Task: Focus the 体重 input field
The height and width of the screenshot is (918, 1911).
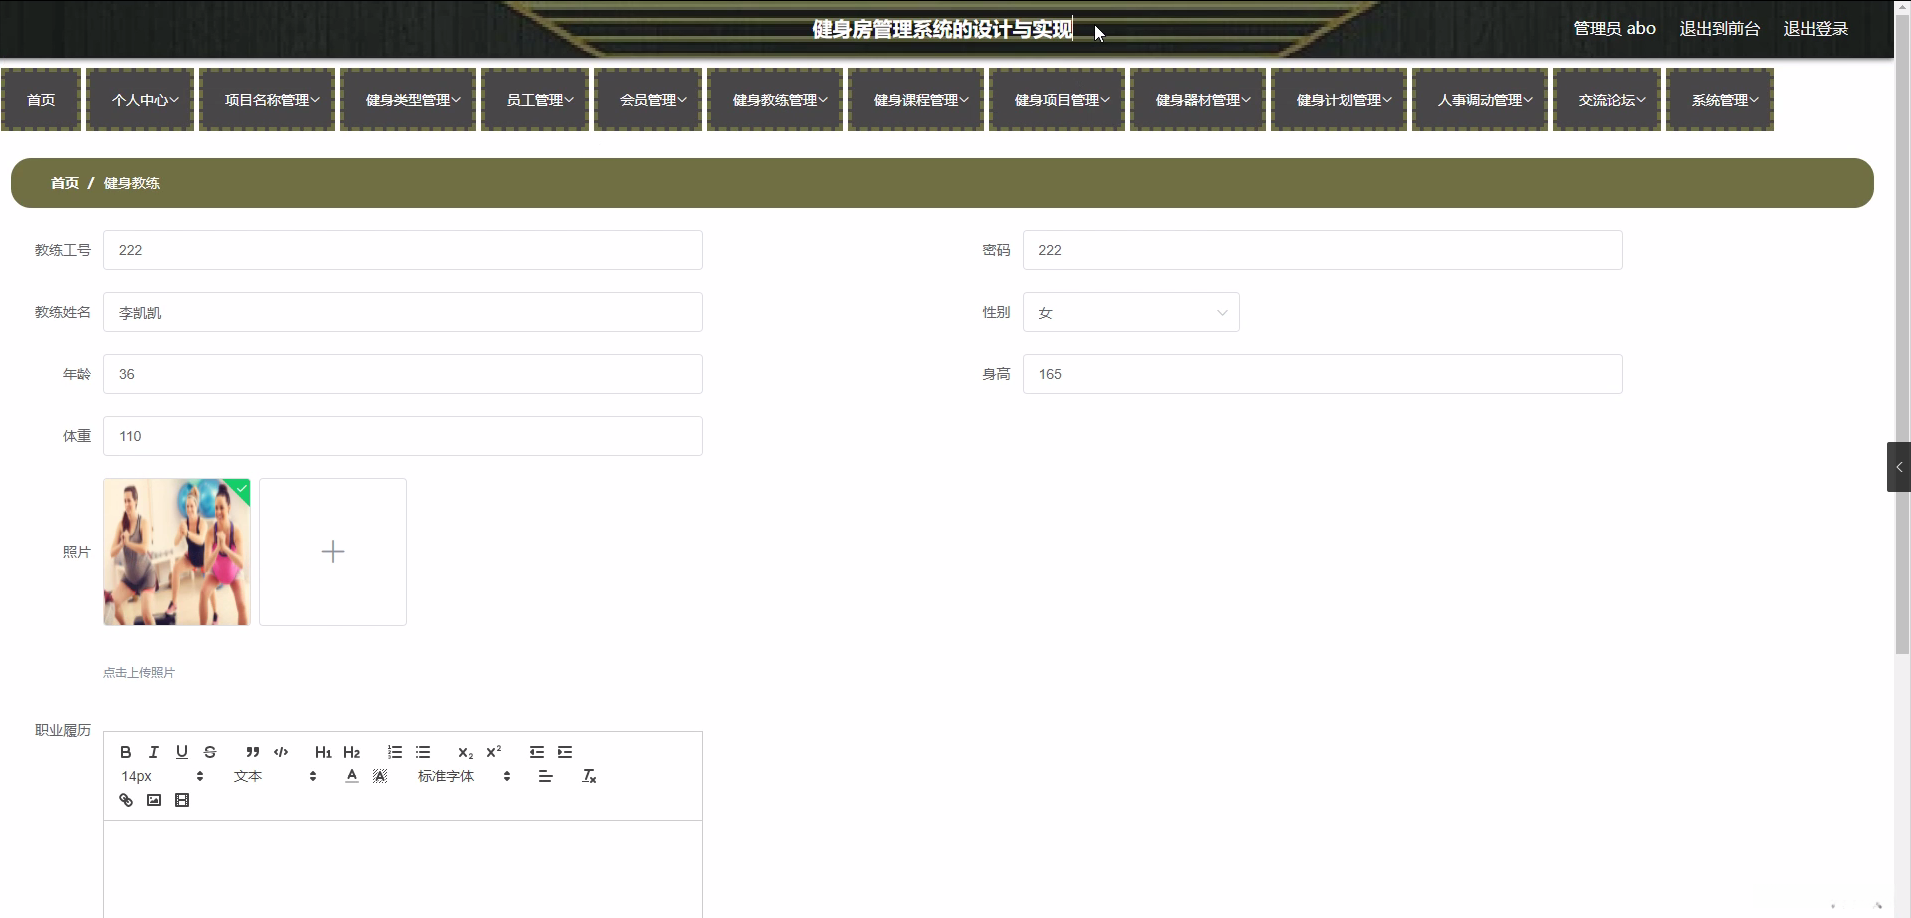Action: click(x=403, y=436)
